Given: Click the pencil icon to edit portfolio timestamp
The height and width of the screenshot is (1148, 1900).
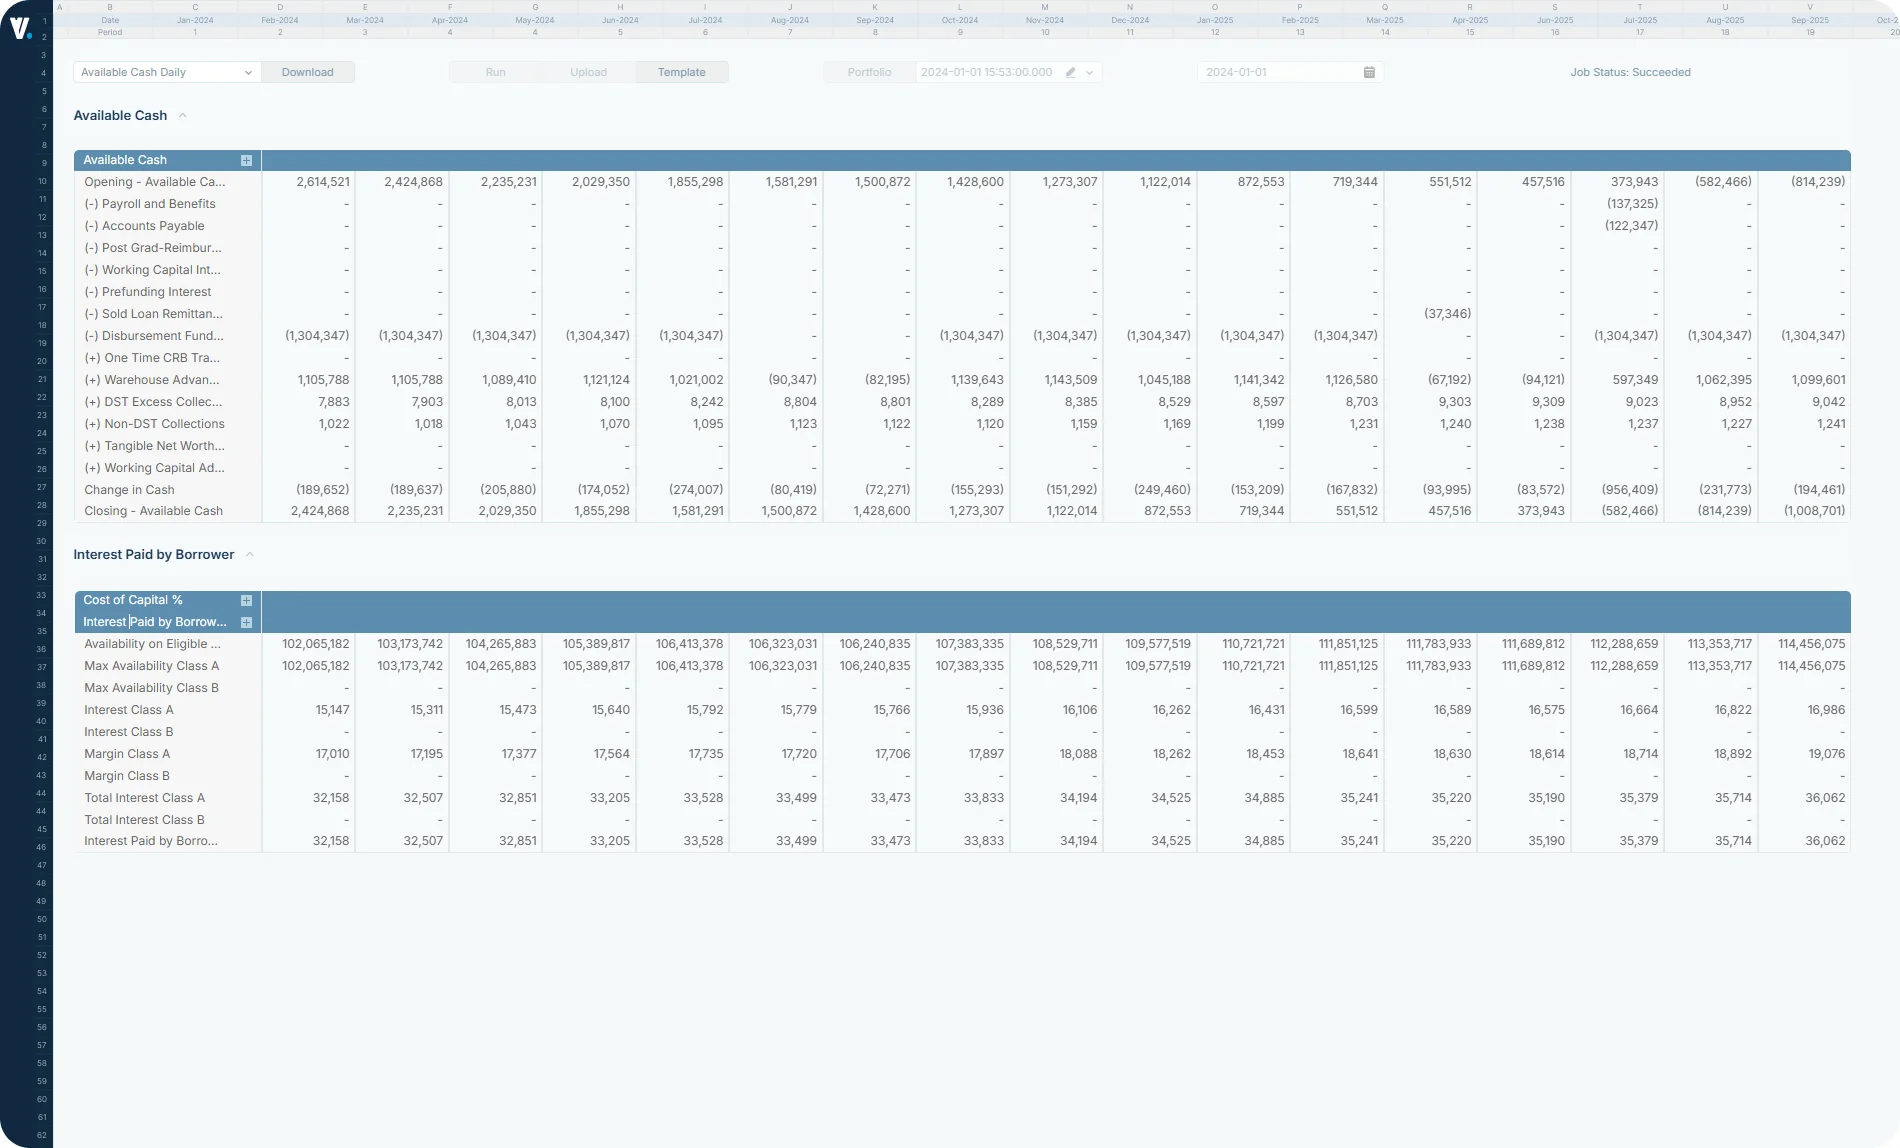Looking at the screenshot, I should coord(1070,72).
